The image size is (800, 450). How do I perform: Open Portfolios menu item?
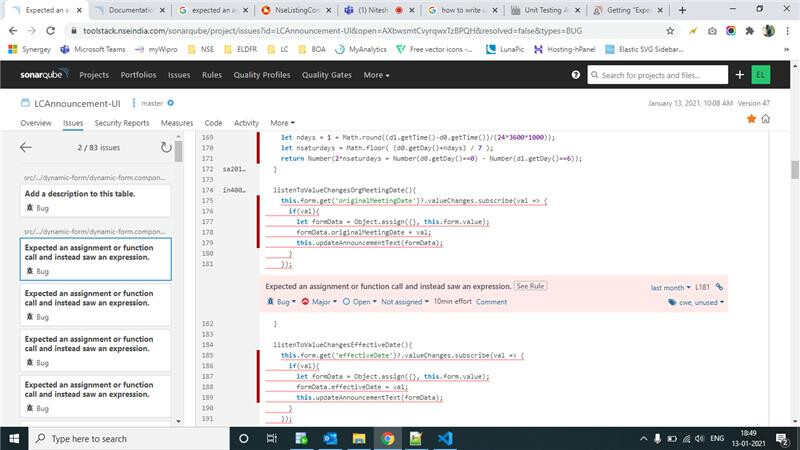coord(138,75)
